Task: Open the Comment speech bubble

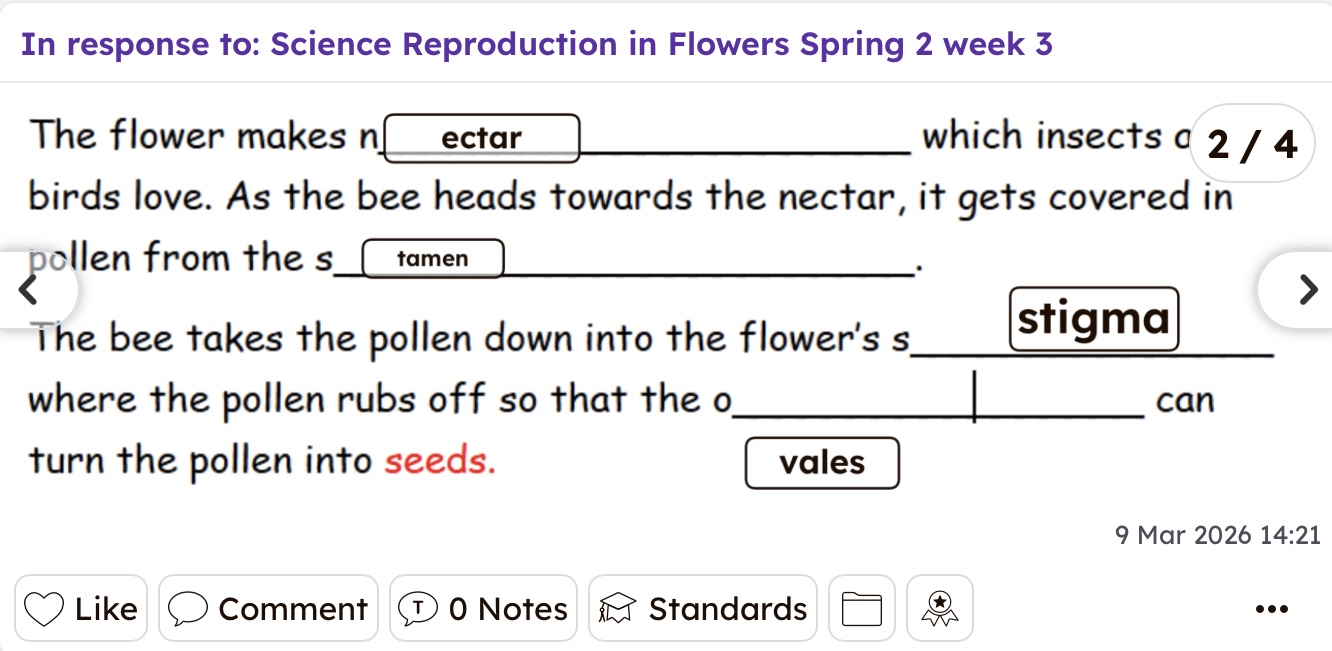Action: pos(268,608)
